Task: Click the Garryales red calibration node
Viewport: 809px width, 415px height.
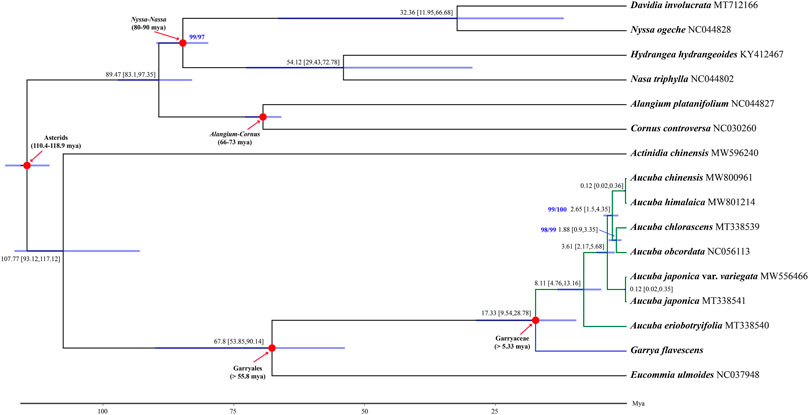Action: (272, 348)
